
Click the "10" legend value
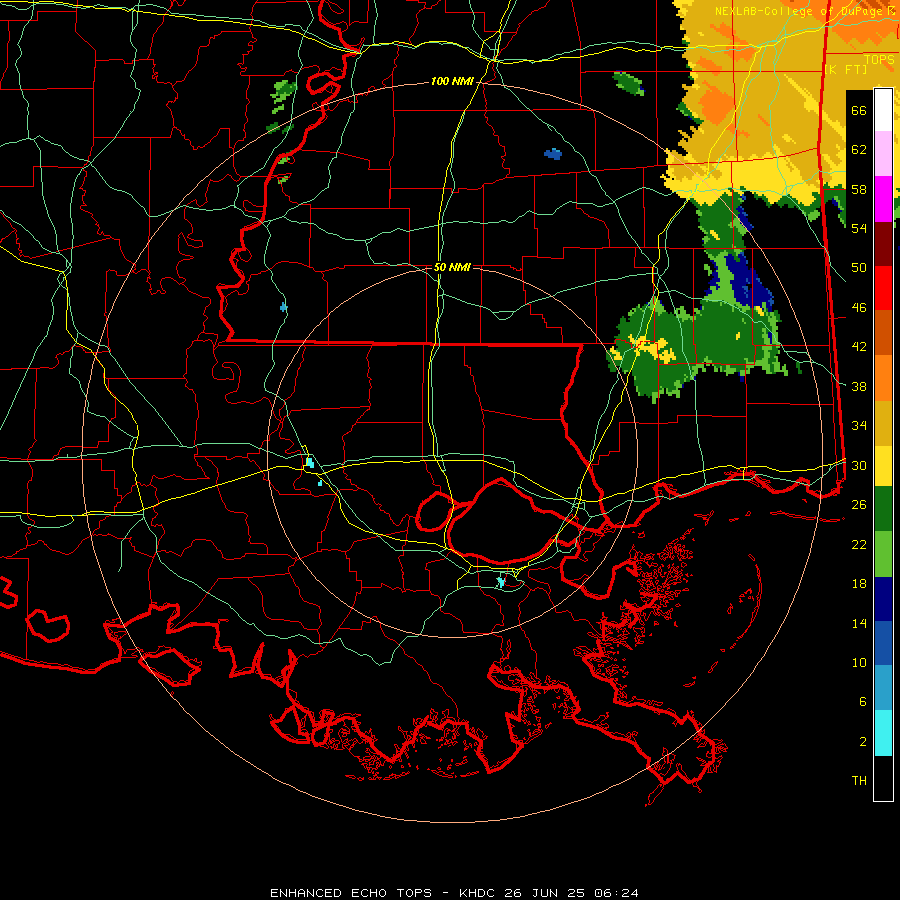click(859, 662)
